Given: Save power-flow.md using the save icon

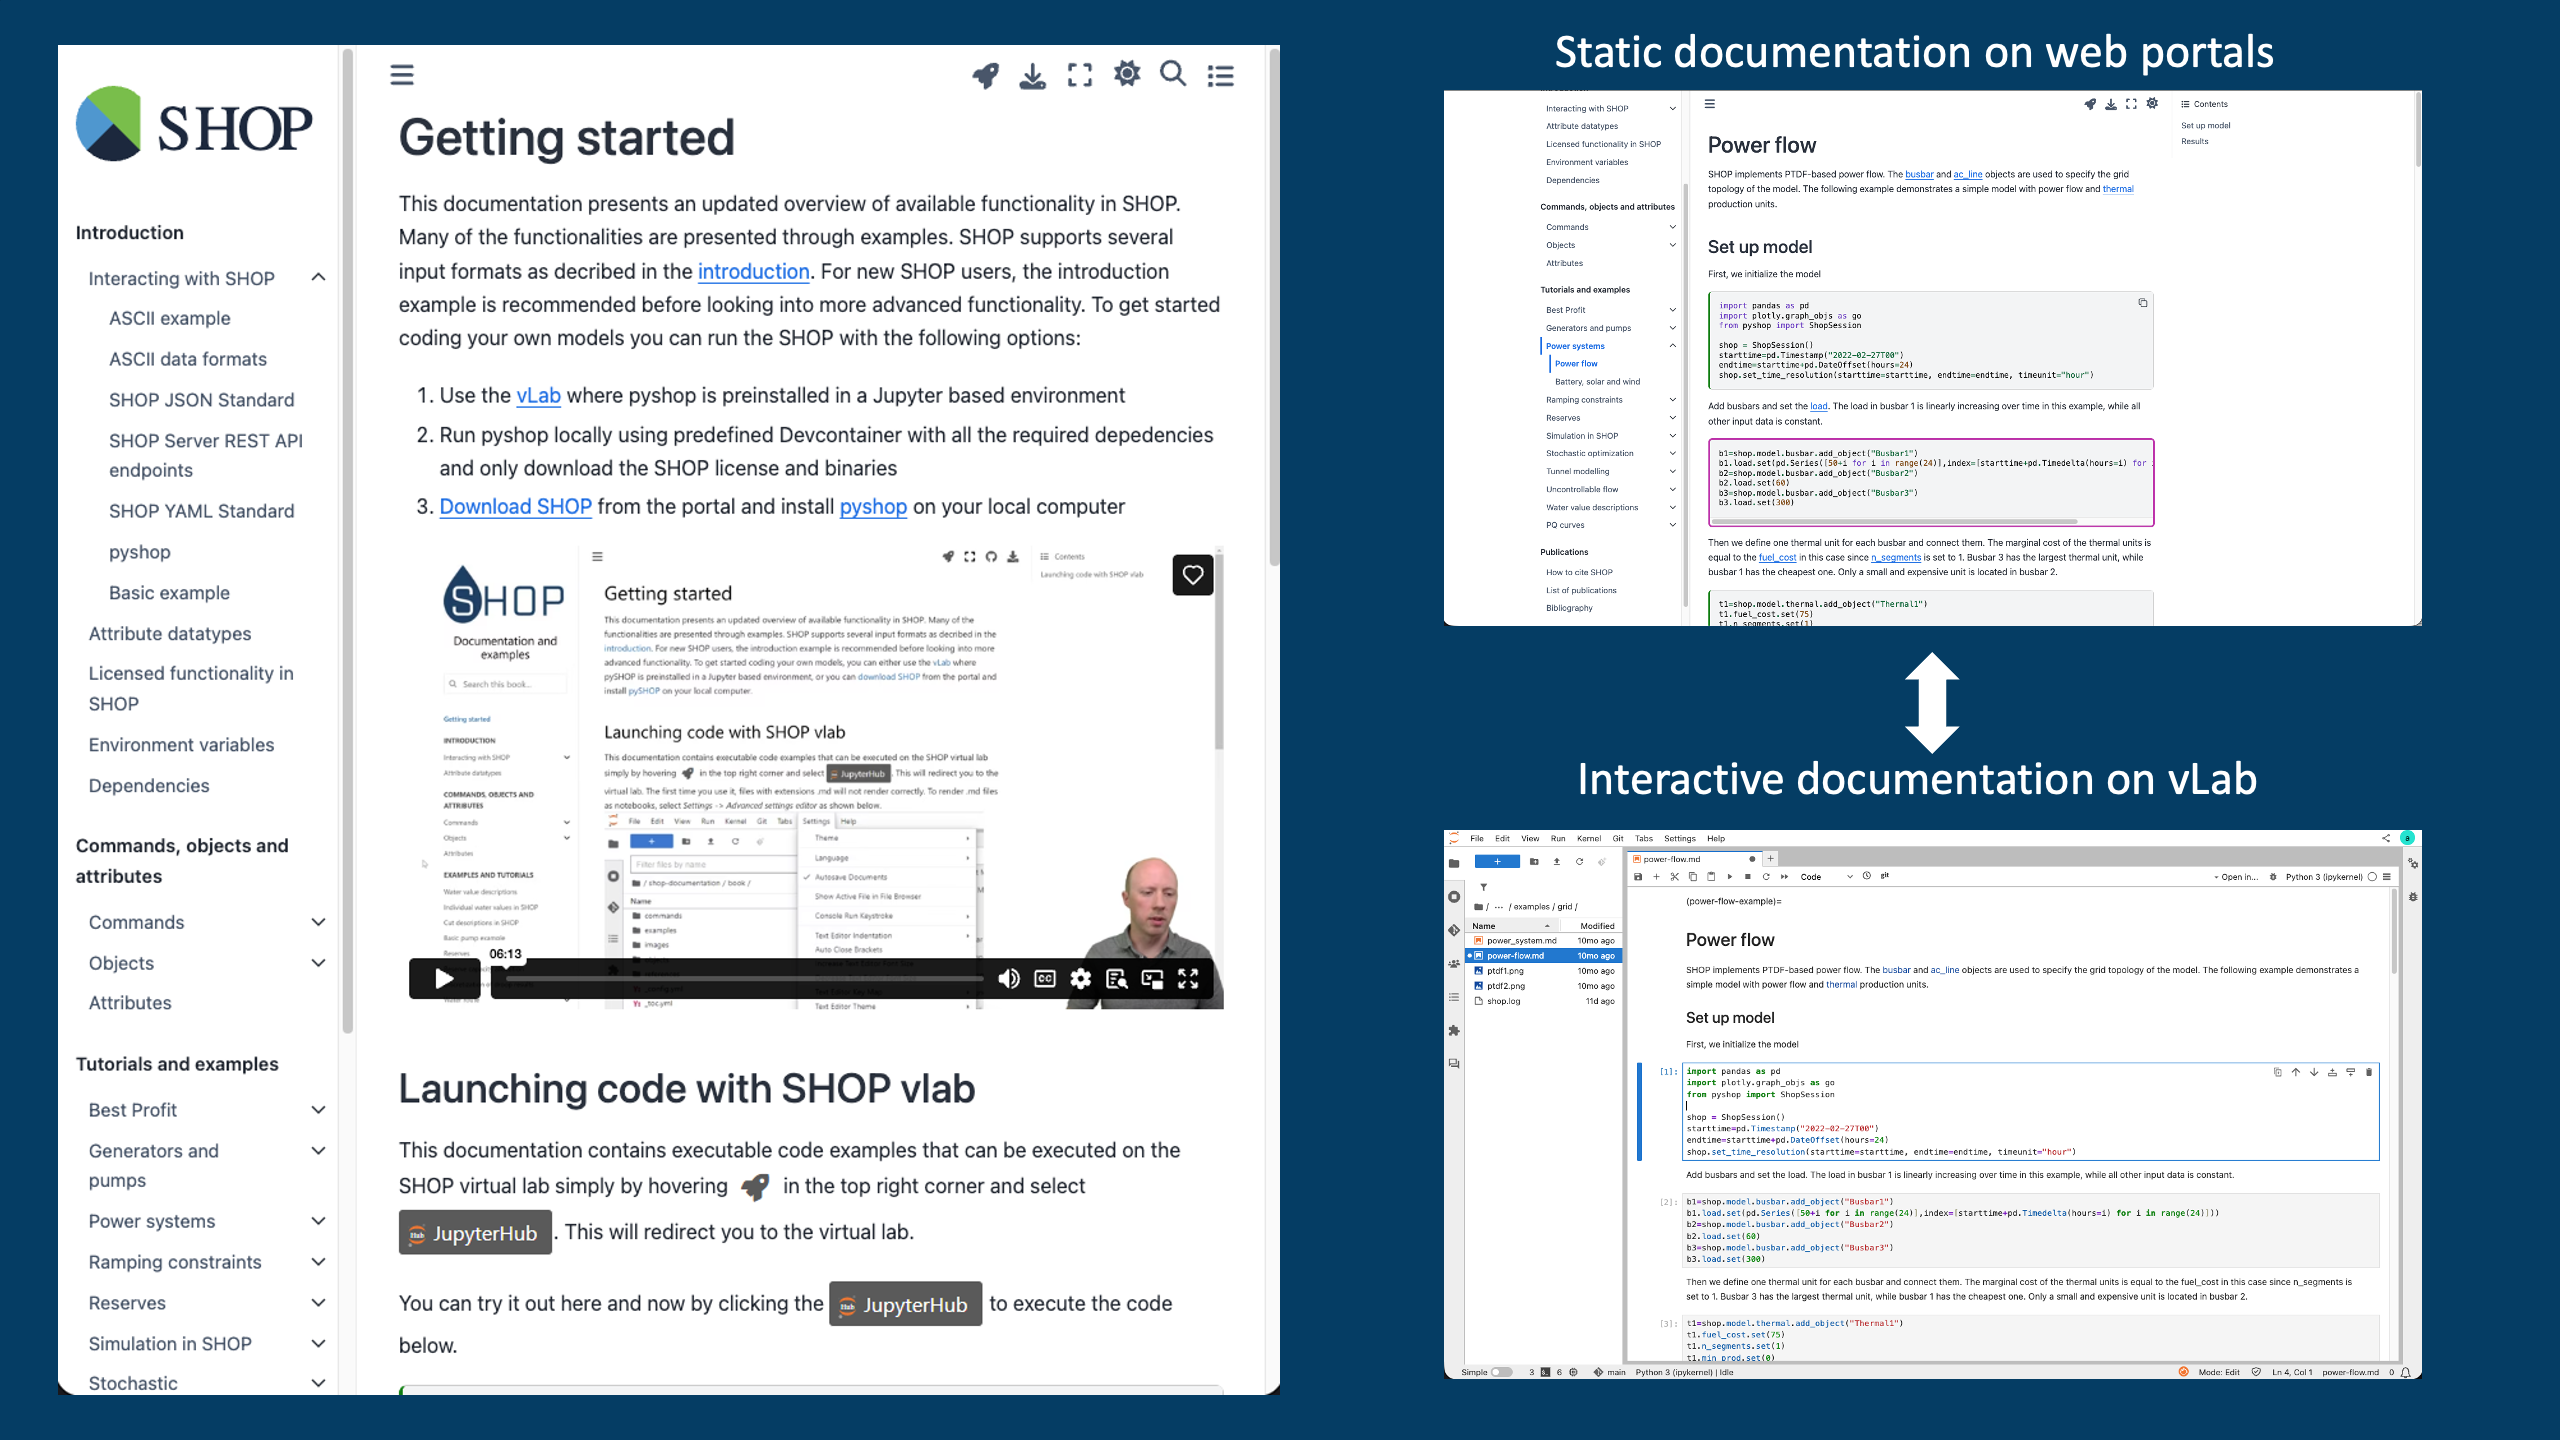Looking at the screenshot, I should (x=1639, y=876).
